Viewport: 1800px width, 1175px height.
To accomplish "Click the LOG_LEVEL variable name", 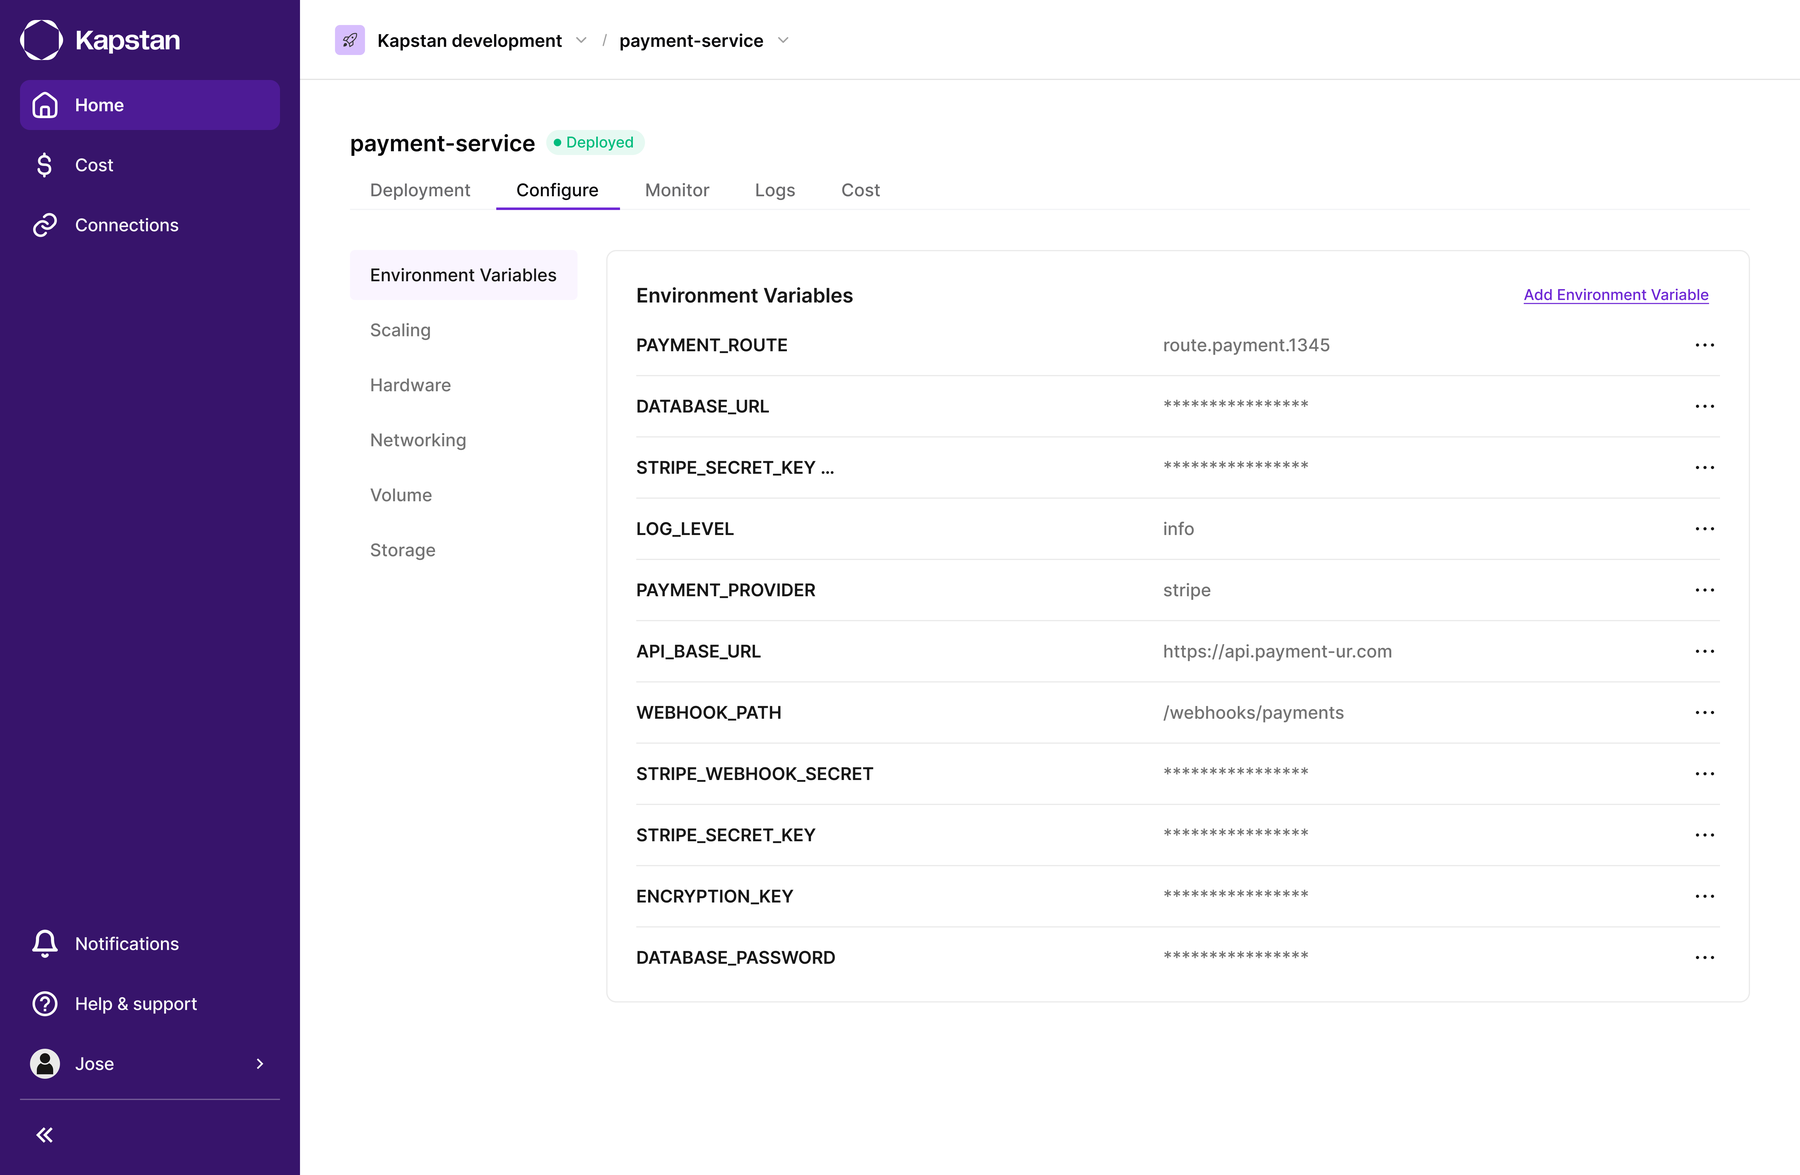I will (685, 529).
